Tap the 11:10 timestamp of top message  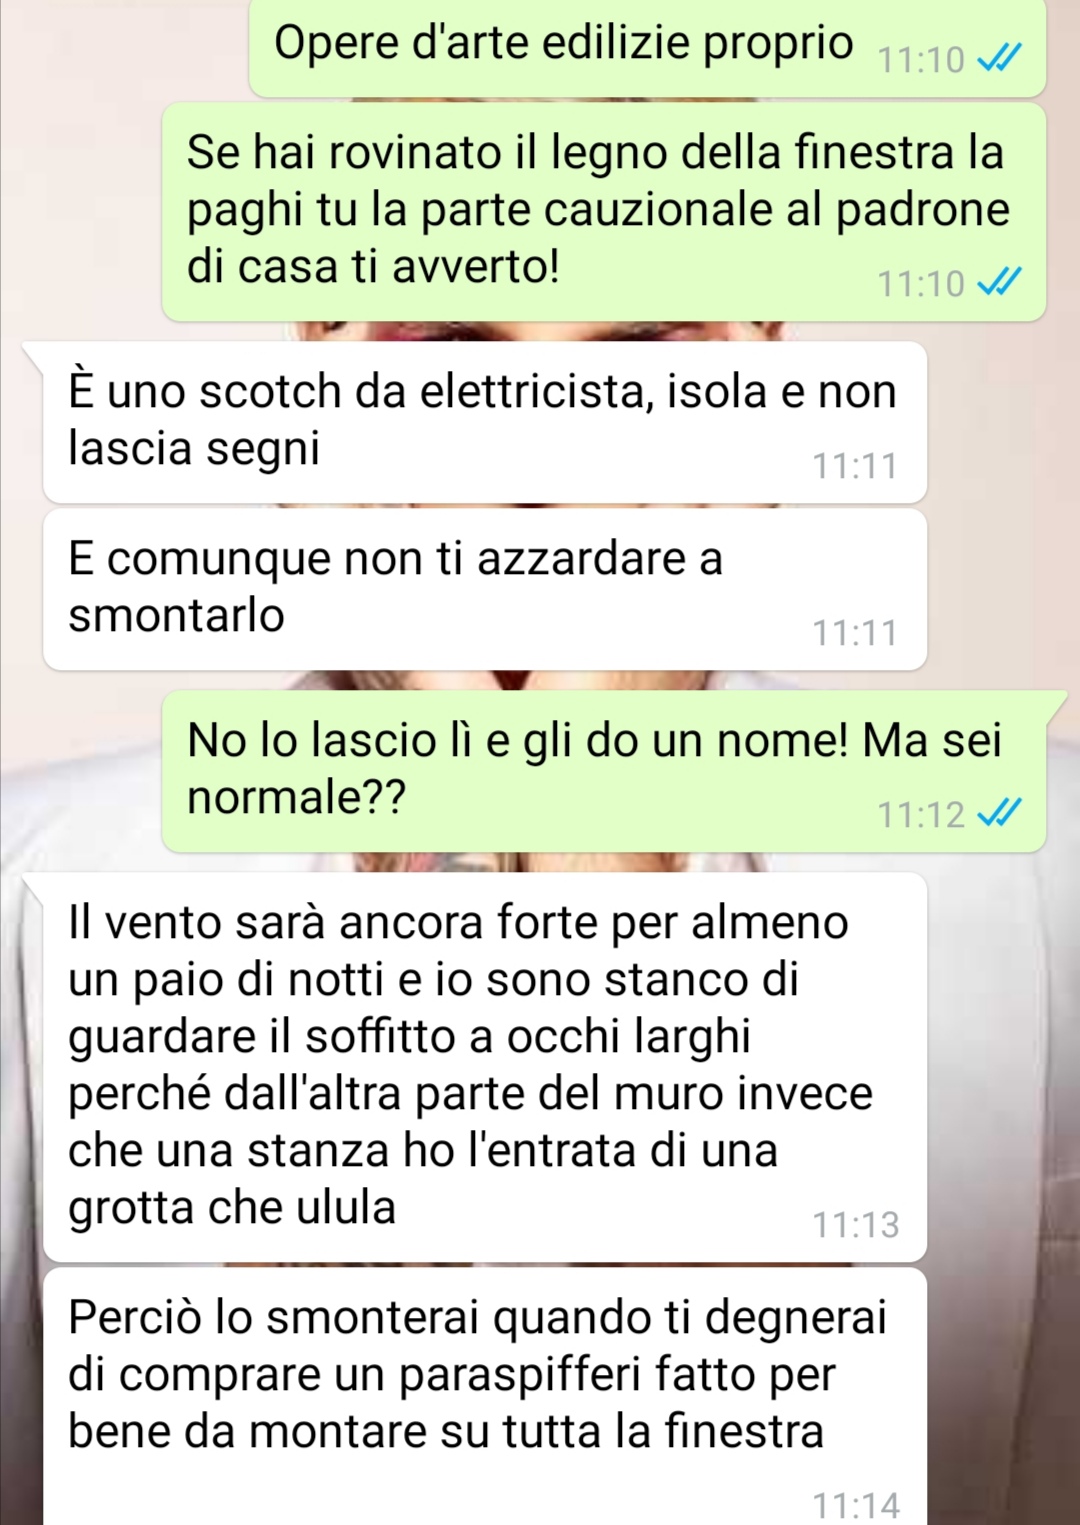pos(921,60)
